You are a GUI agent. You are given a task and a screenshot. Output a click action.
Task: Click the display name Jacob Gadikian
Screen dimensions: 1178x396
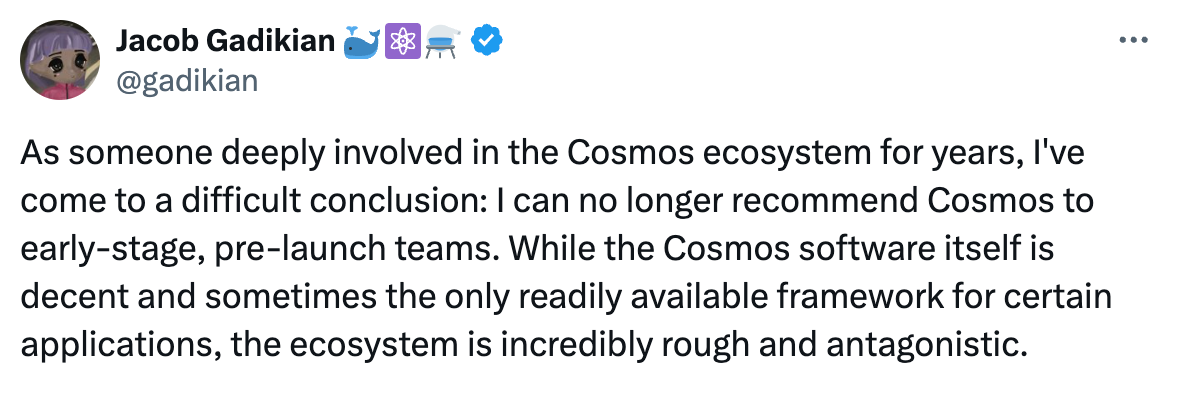click(225, 41)
